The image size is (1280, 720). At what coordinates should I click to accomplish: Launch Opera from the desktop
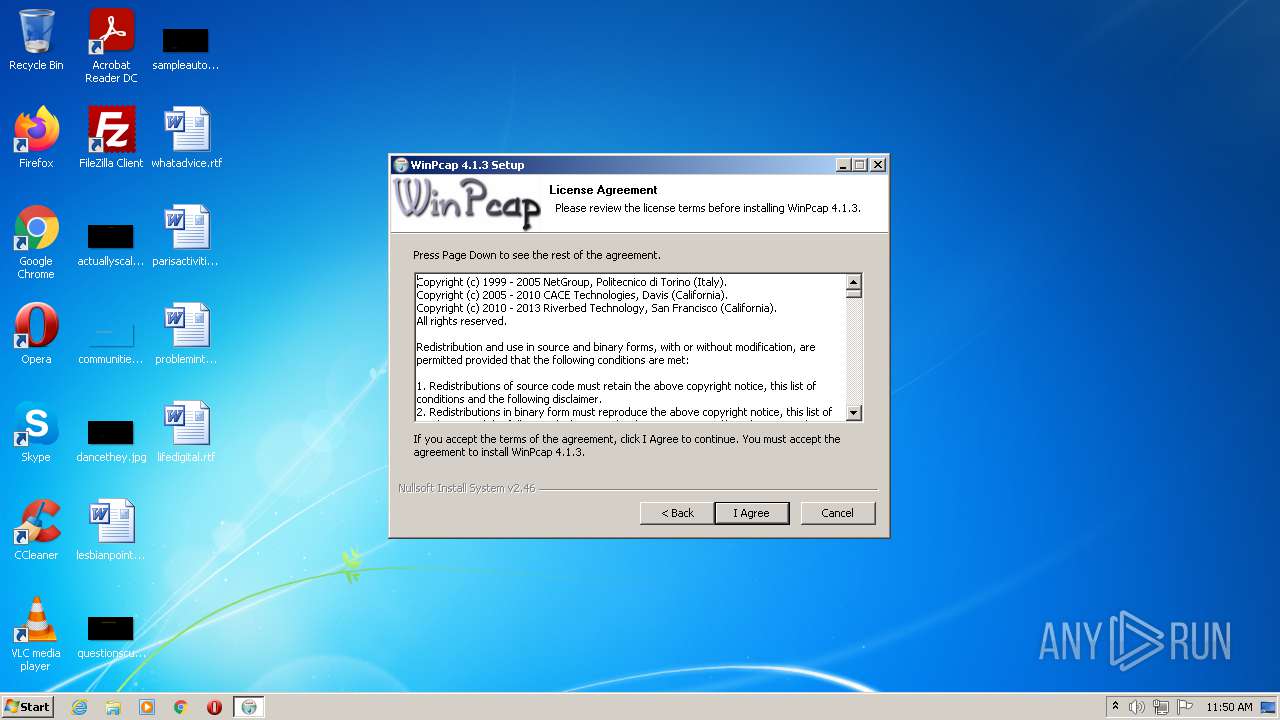(36, 334)
